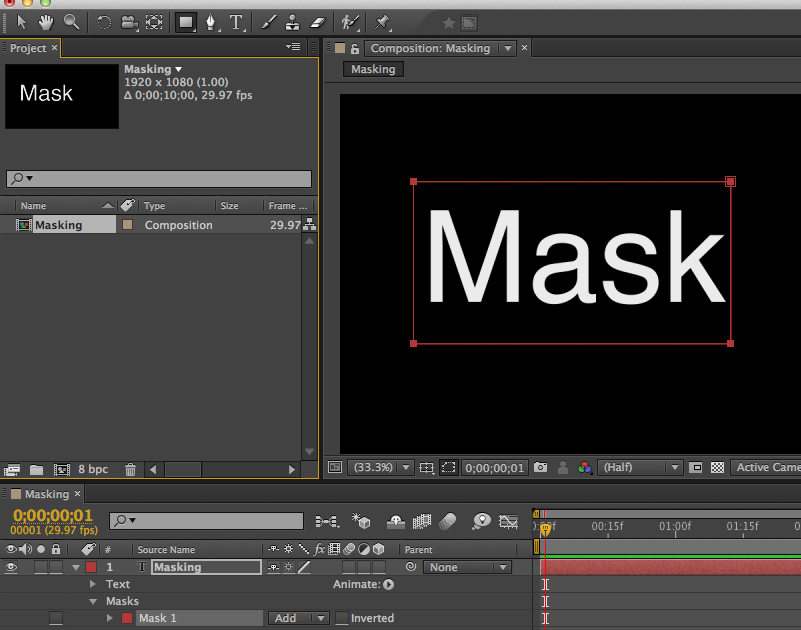Activate the Puppet Pin tool
This screenshot has width=801, height=630.
[382, 21]
